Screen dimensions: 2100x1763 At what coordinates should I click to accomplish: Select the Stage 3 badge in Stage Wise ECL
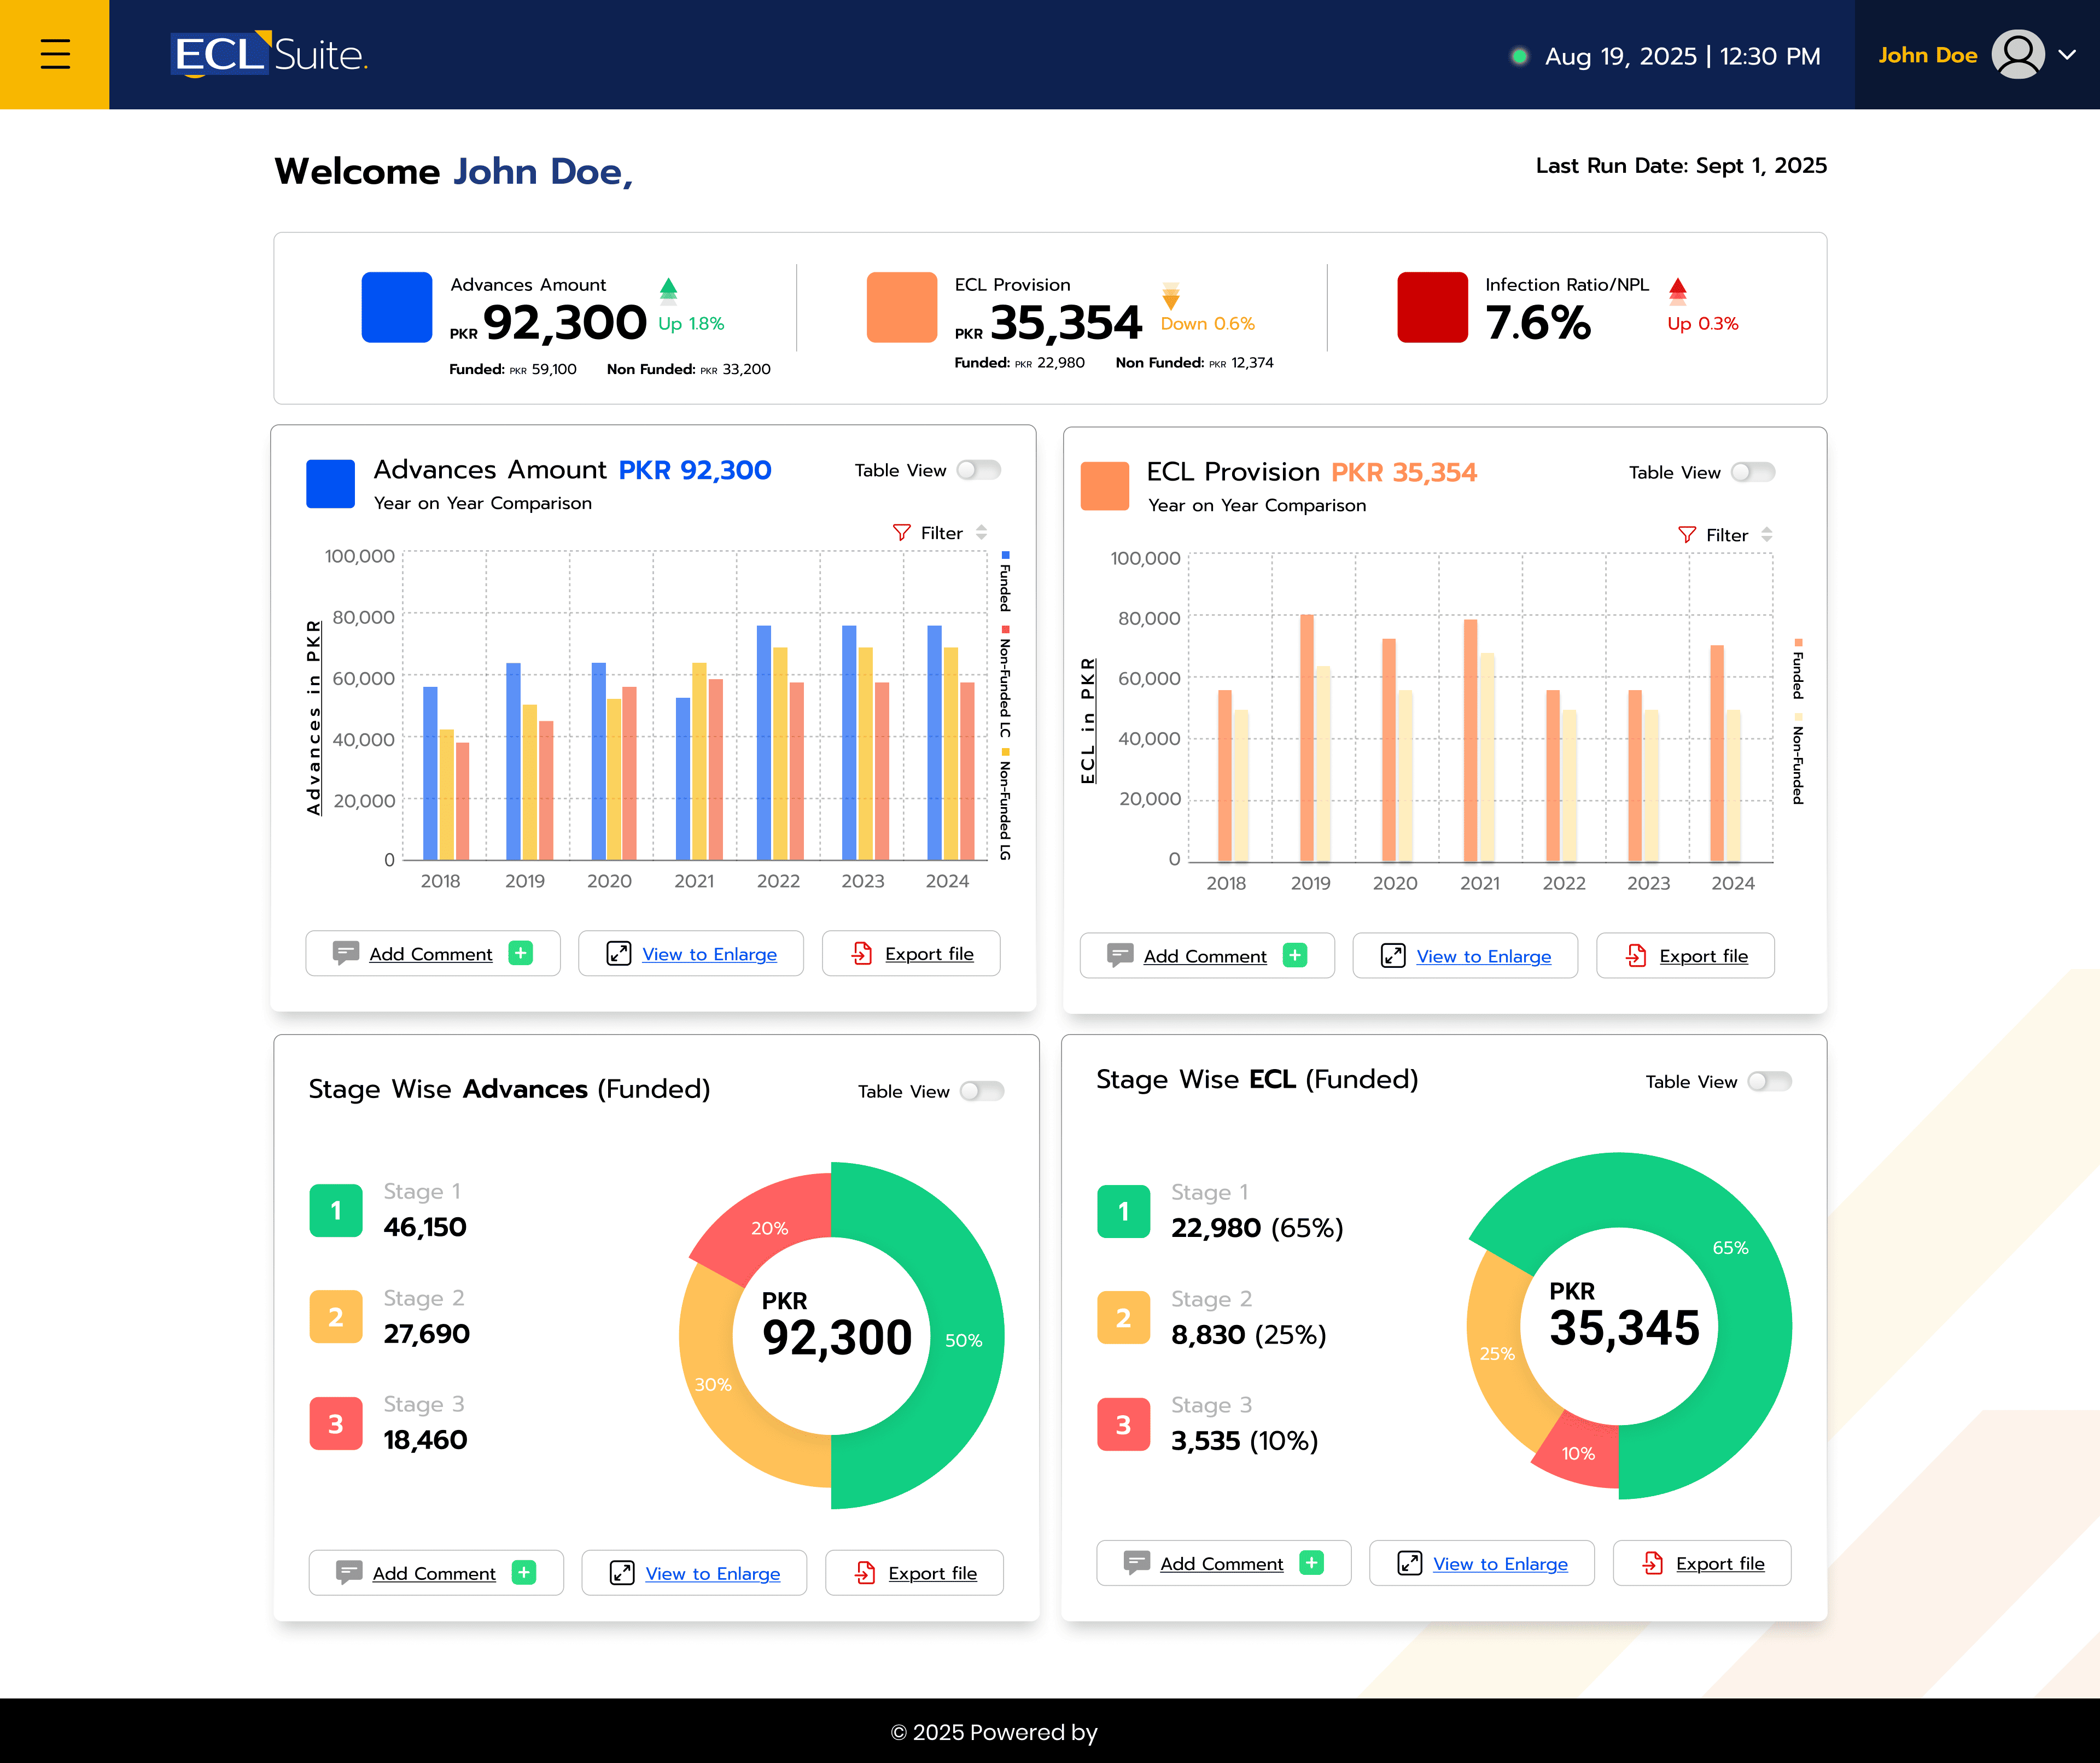coord(1123,1424)
